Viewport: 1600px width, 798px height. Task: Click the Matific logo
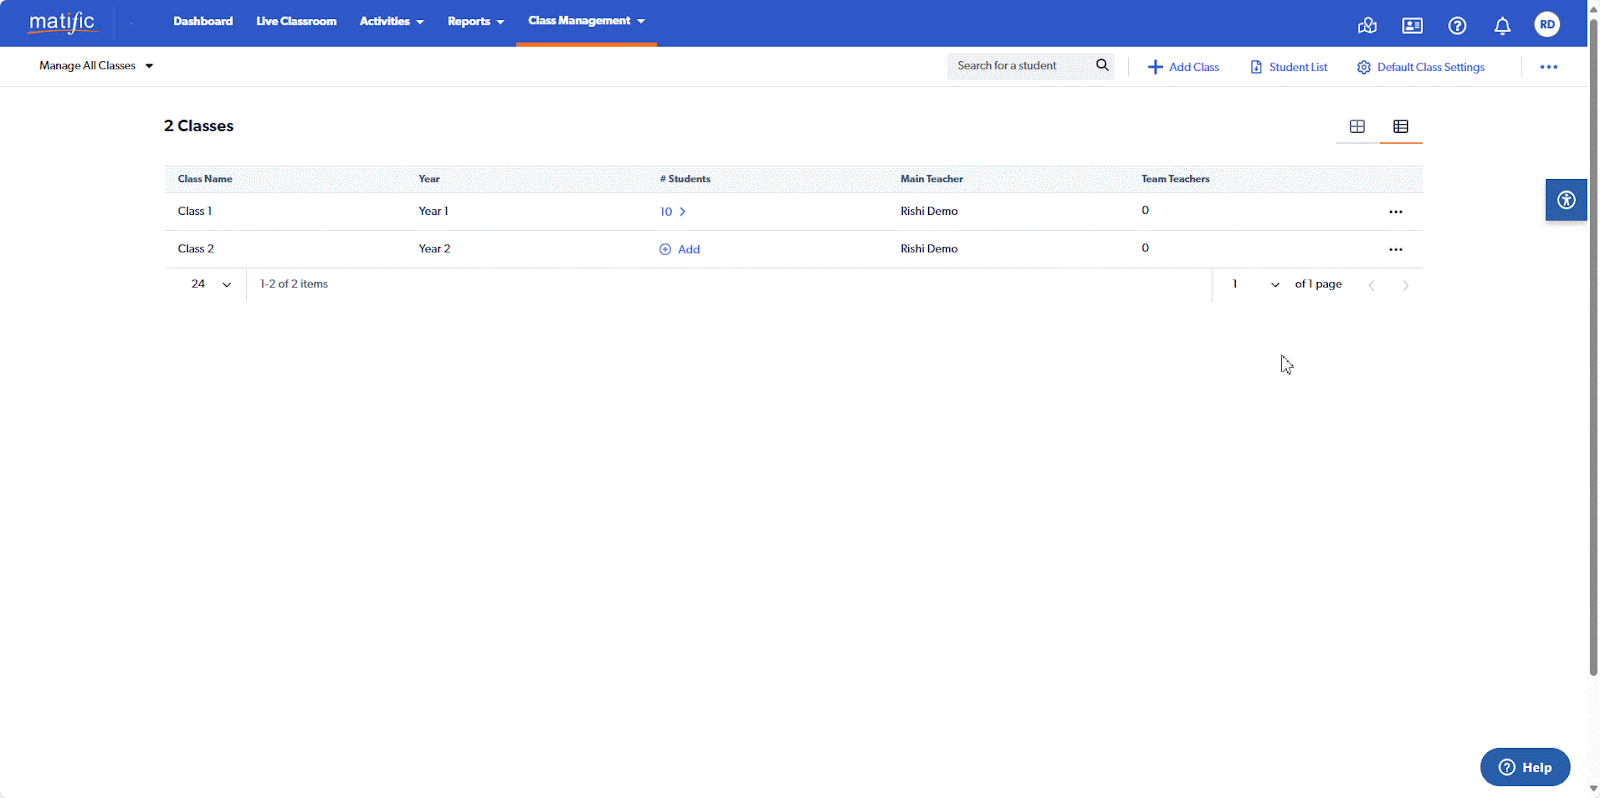pyautogui.click(x=62, y=22)
